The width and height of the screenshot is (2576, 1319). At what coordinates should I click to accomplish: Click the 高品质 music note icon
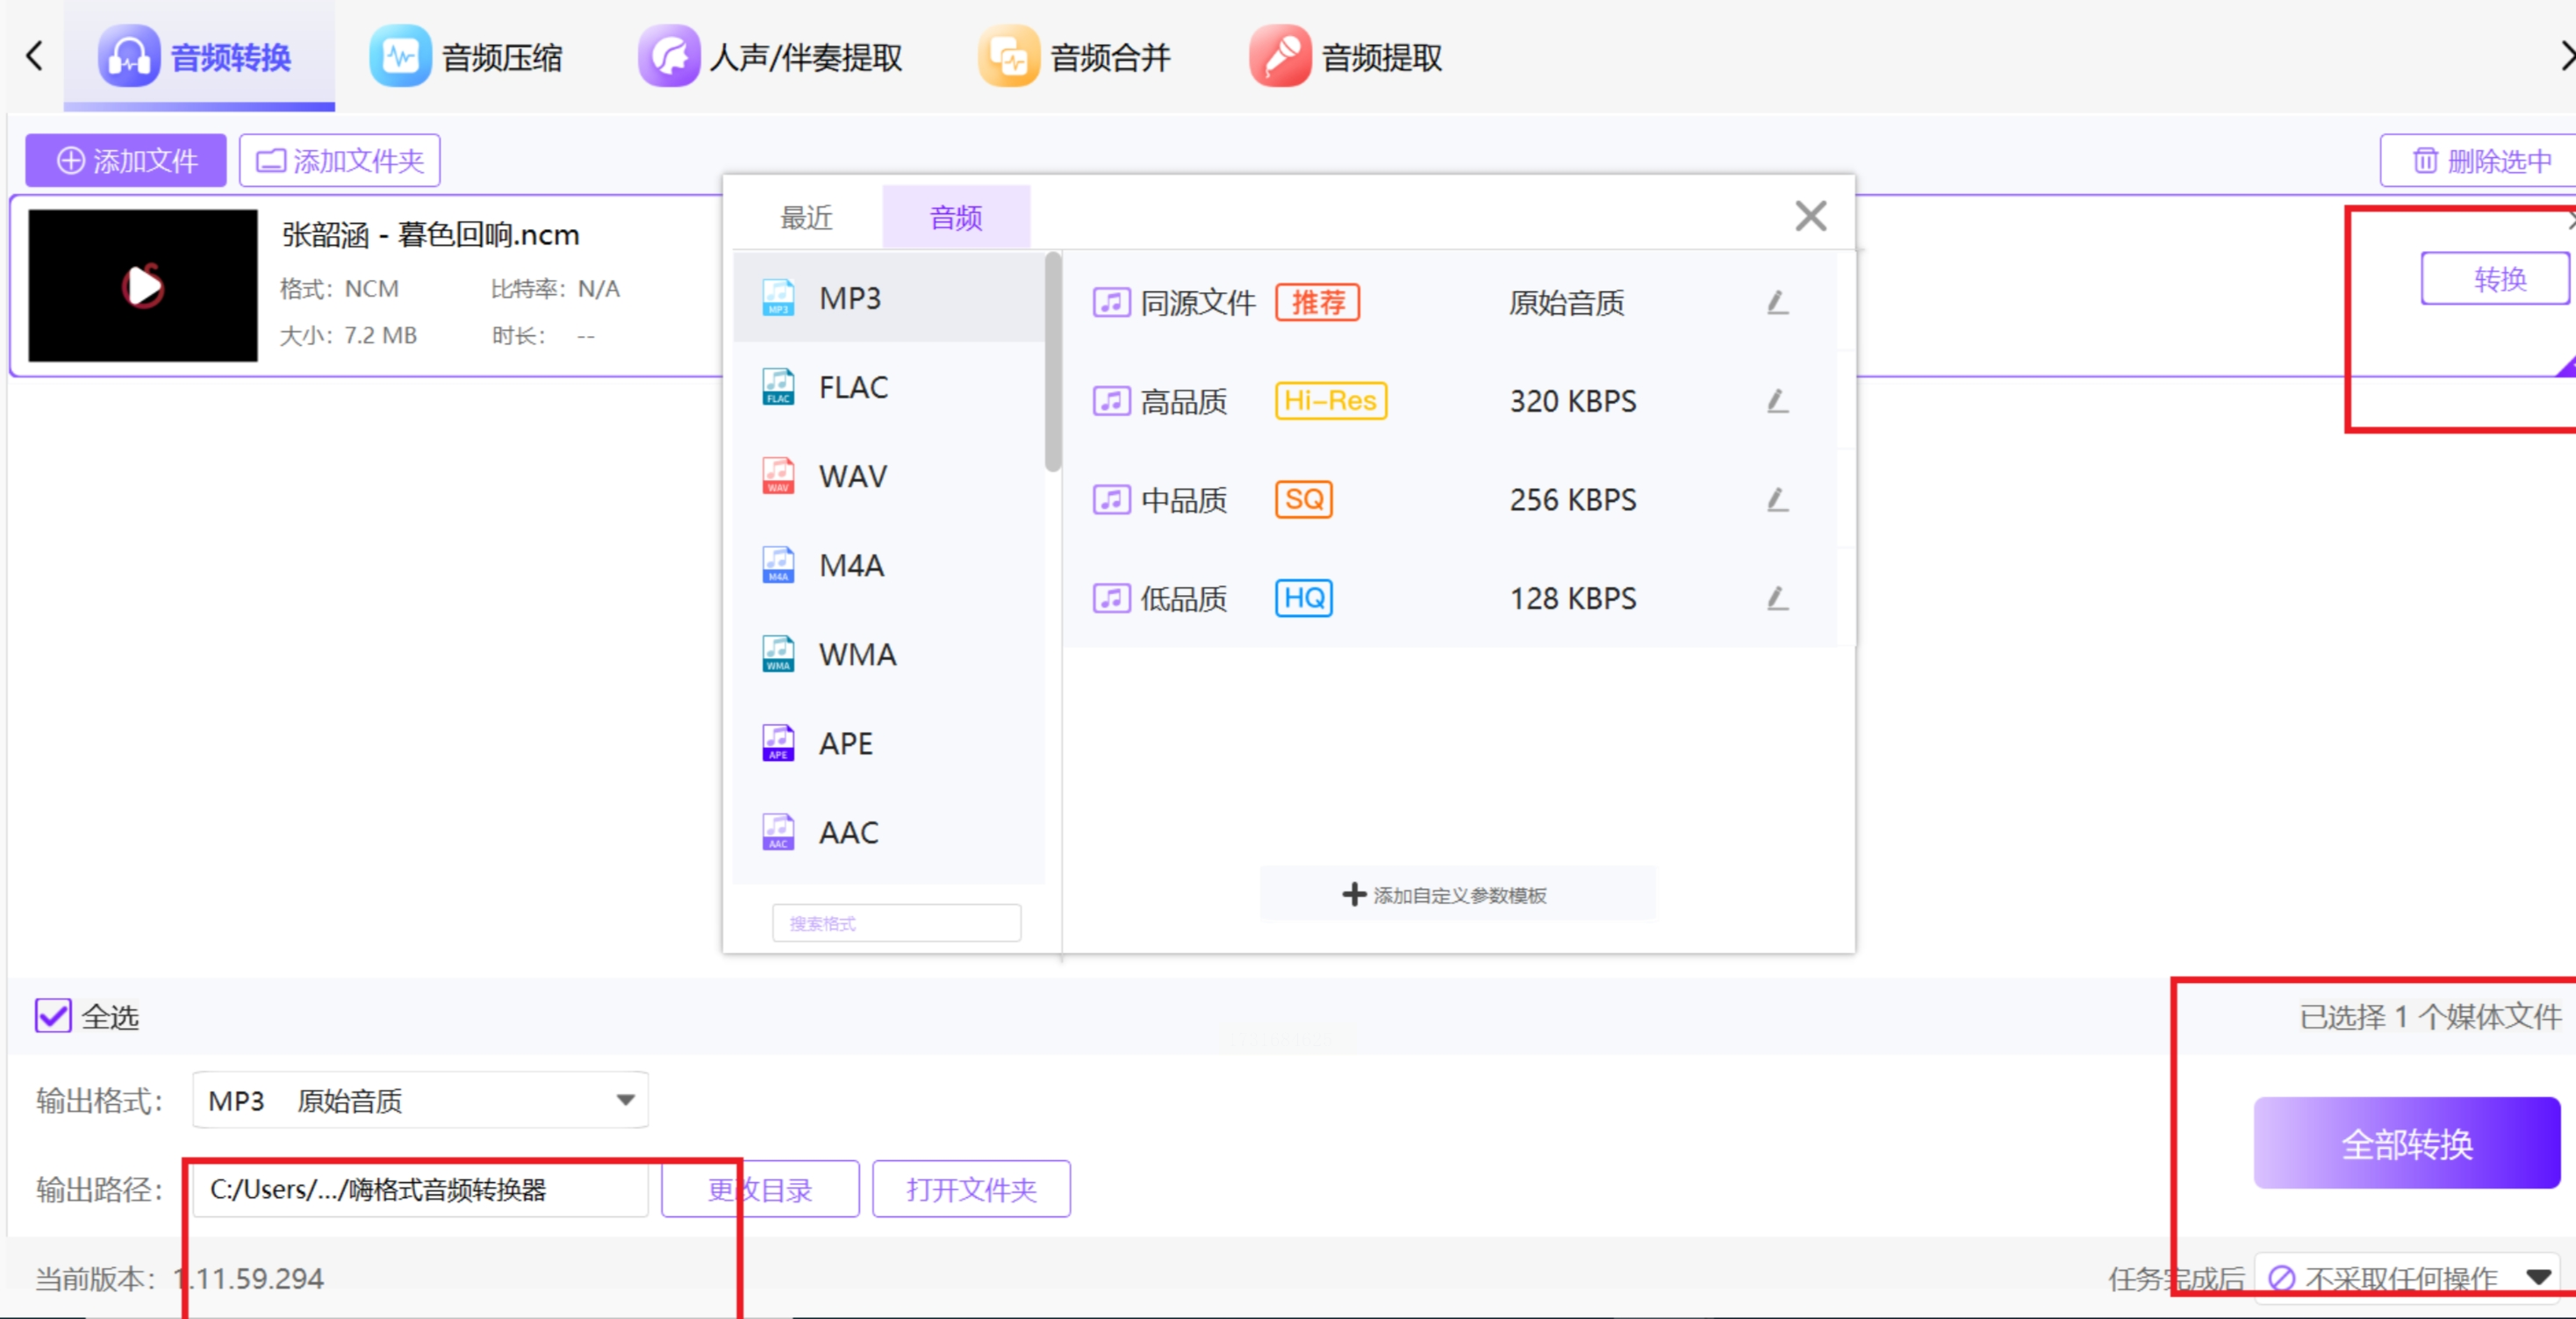tap(1111, 401)
